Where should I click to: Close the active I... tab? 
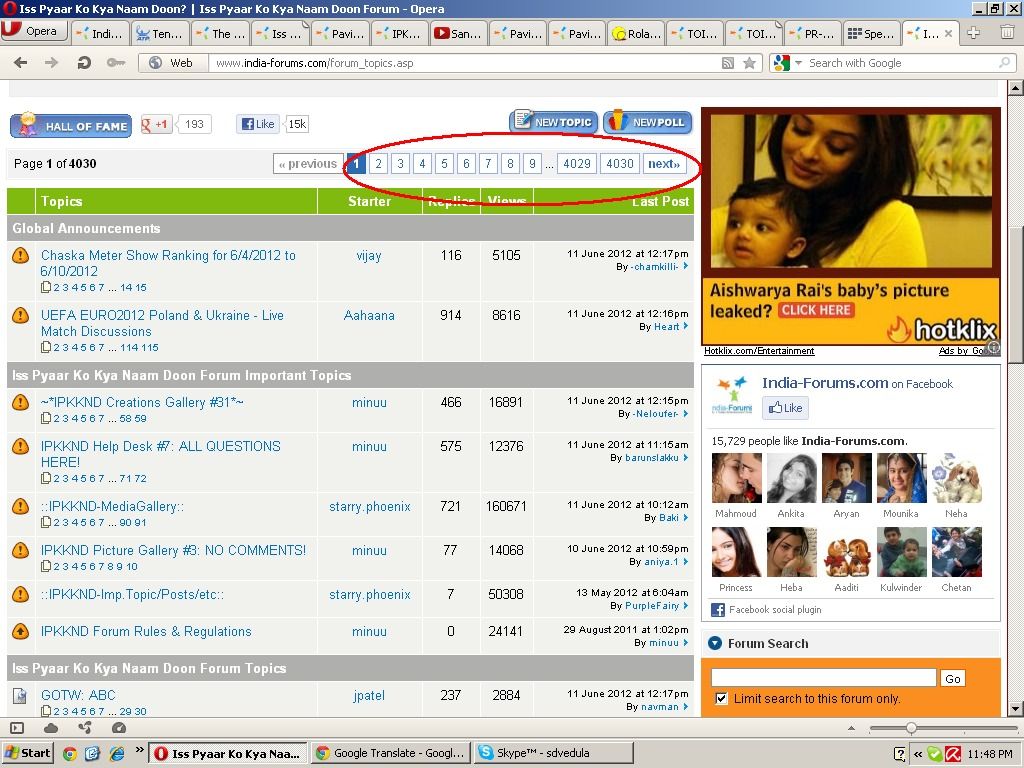point(948,33)
